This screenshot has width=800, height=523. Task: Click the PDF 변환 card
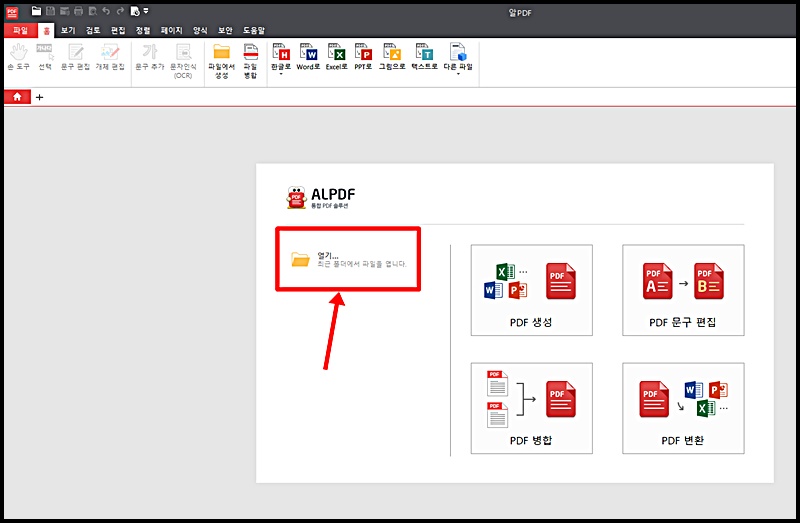click(683, 408)
